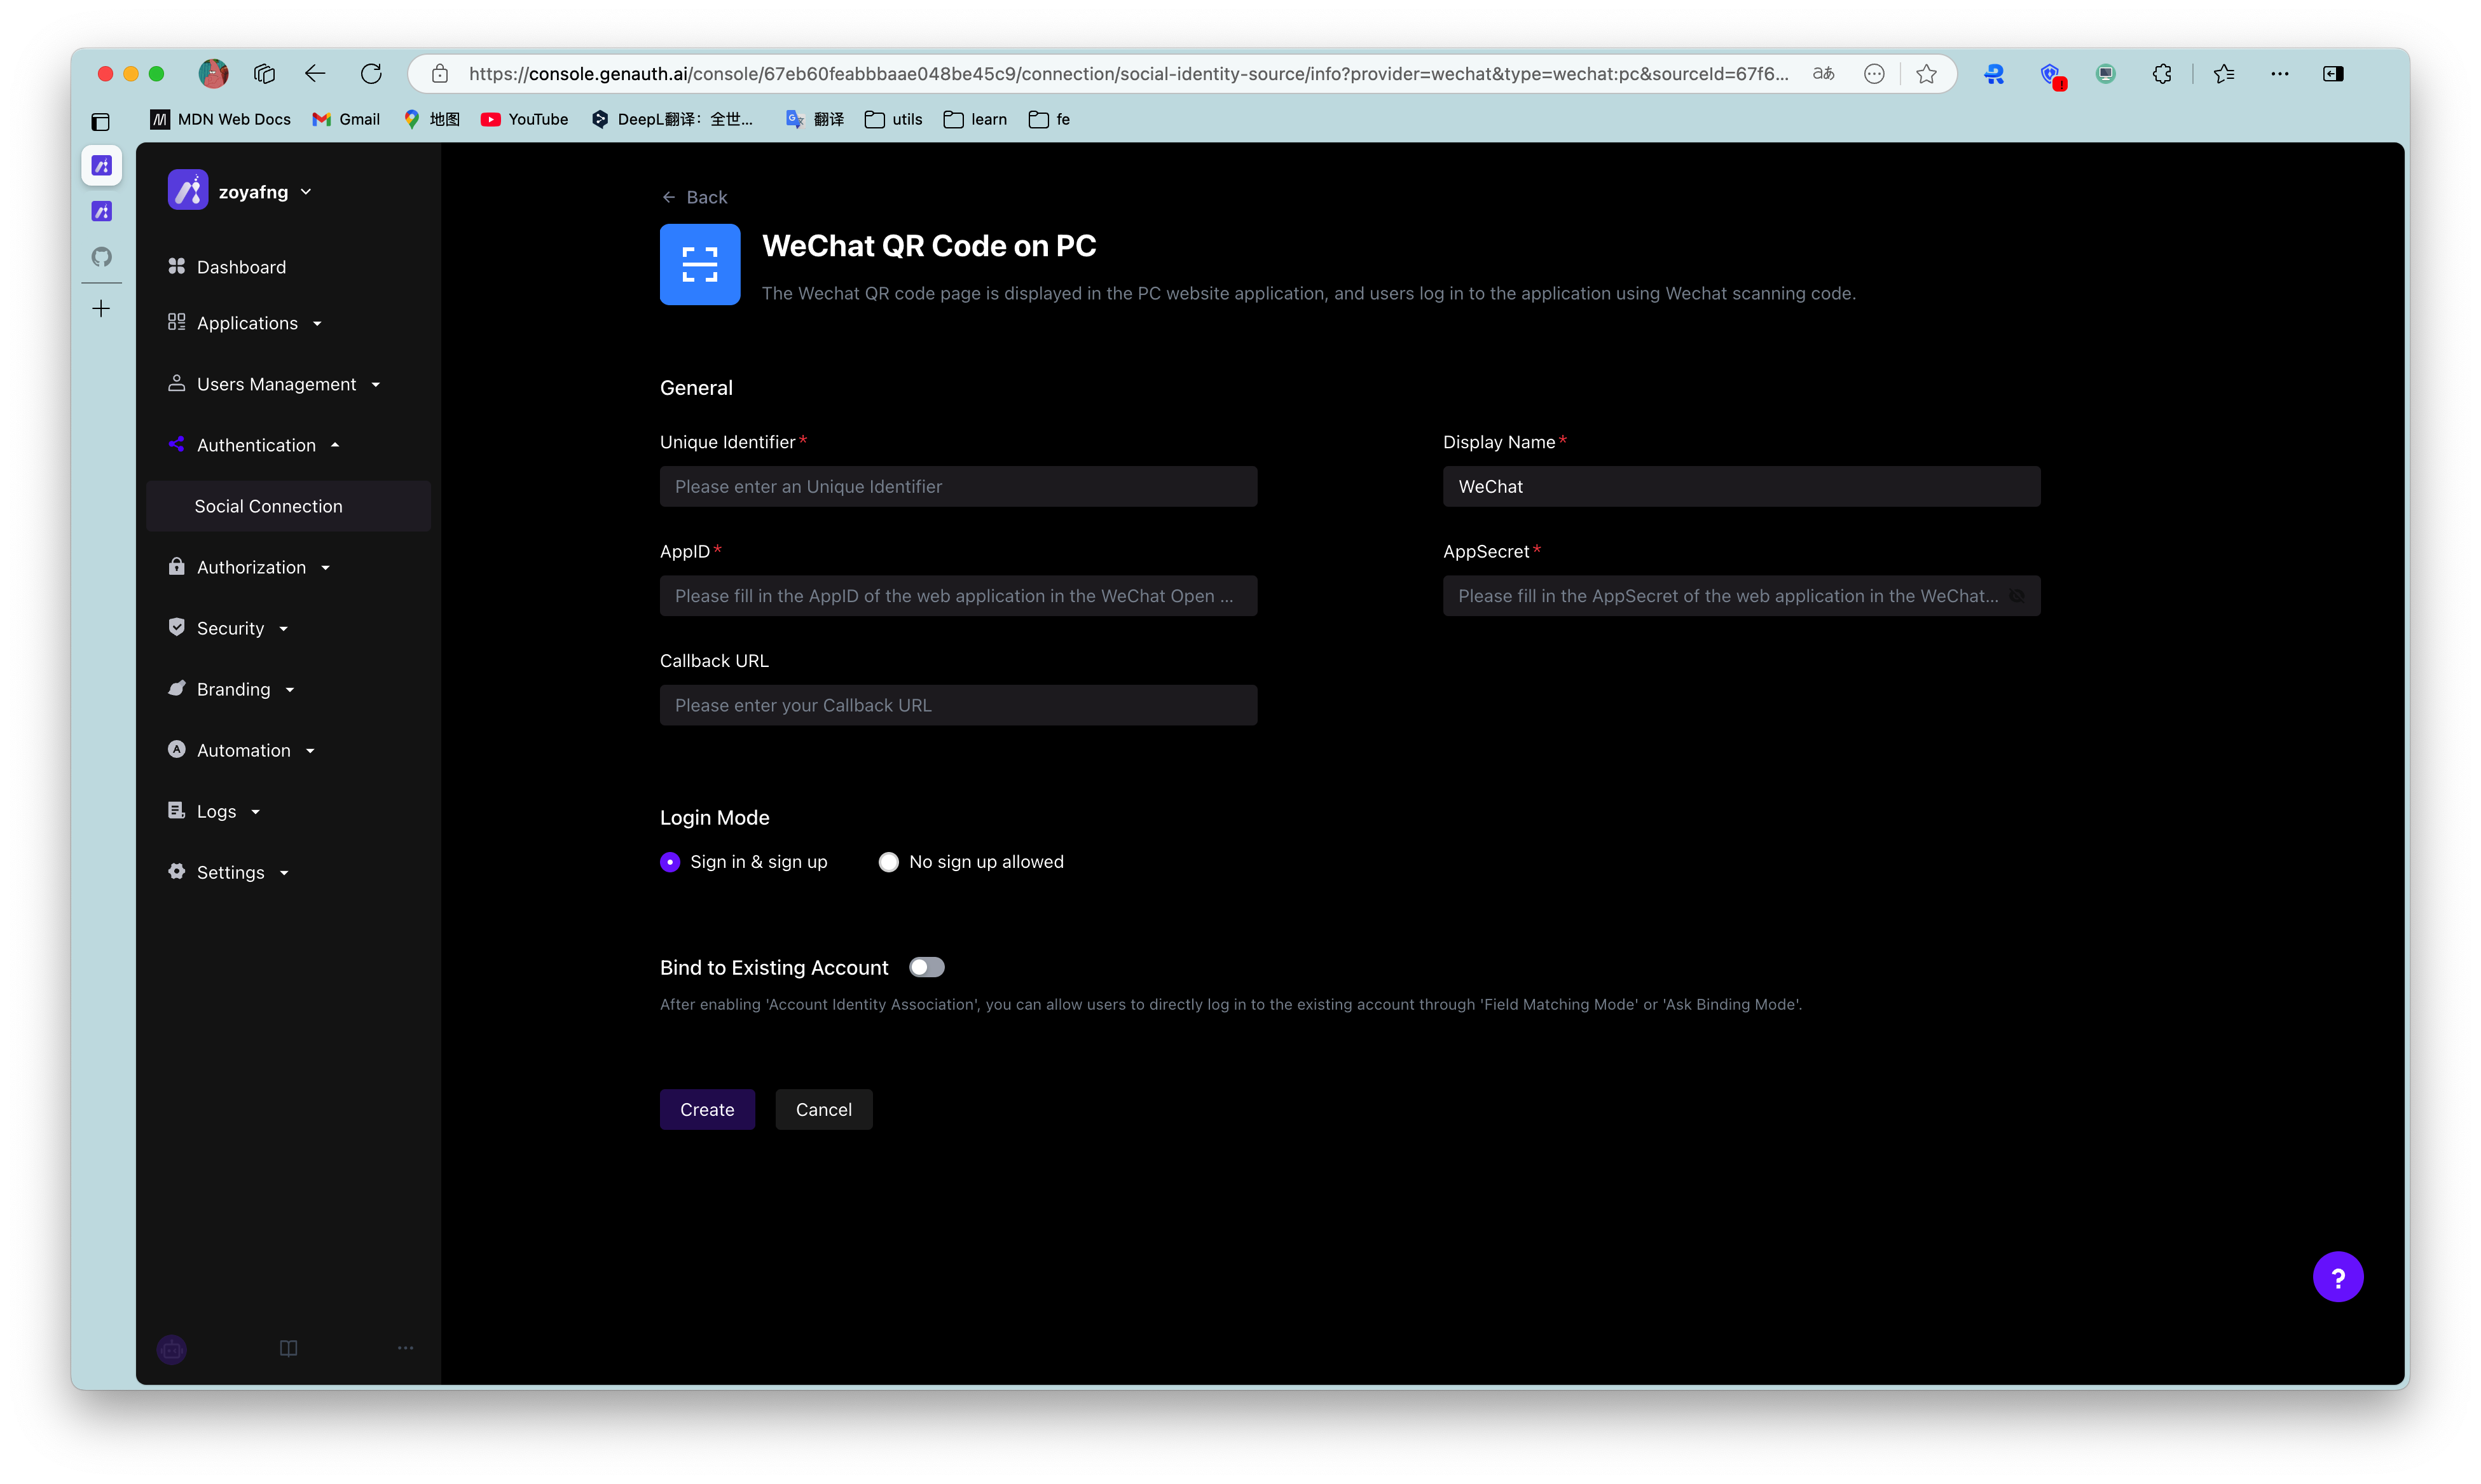Viewport: 2481px width, 1484px height.
Task: Open the bot icon in sidebar footer
Action: coord(172,1349)
